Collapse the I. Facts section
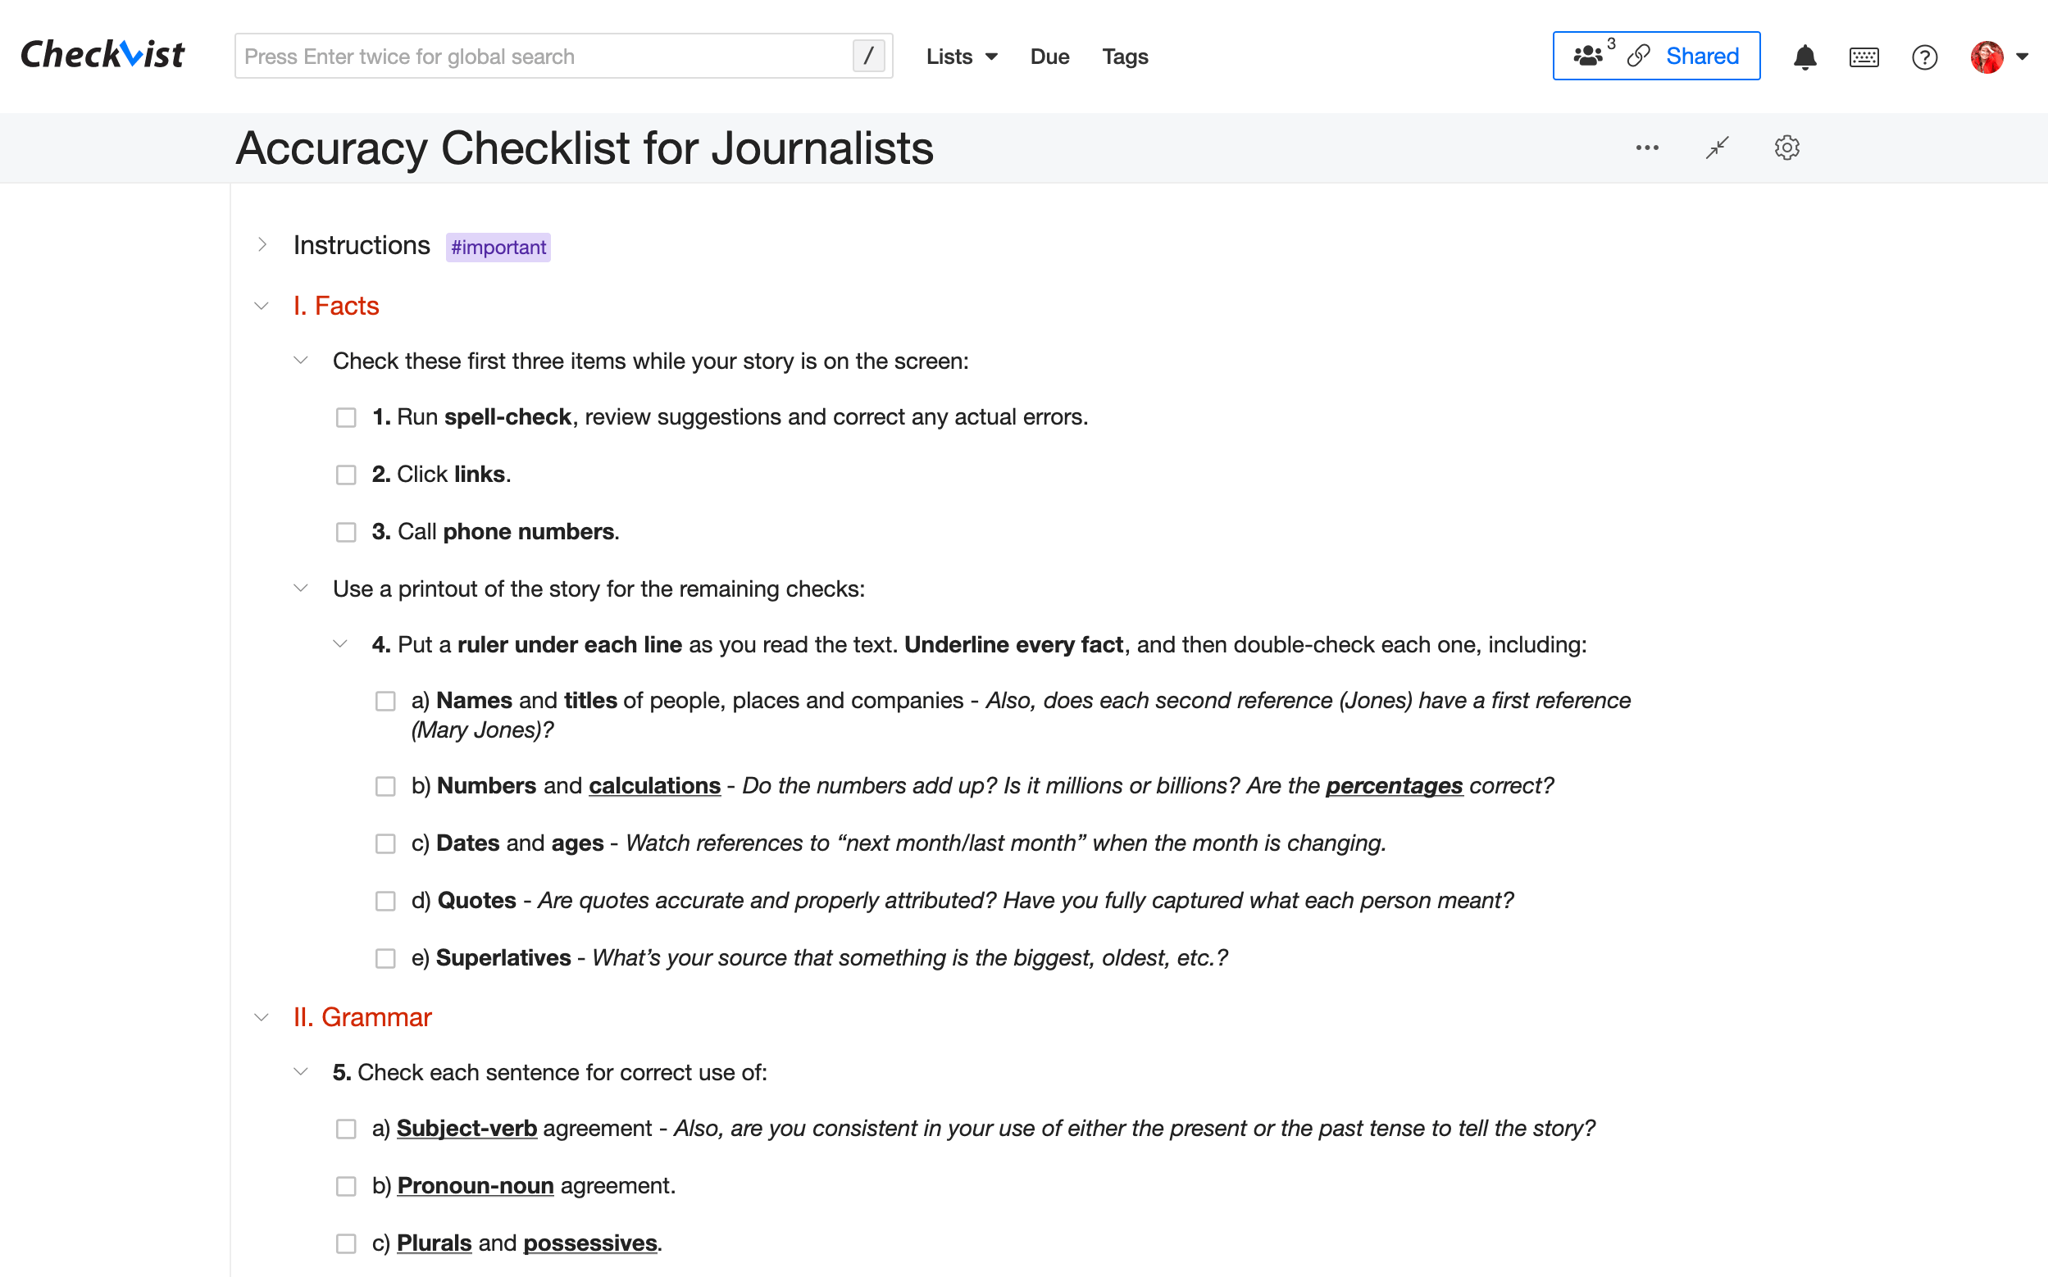2048x1277 pixels. [262, 306]
